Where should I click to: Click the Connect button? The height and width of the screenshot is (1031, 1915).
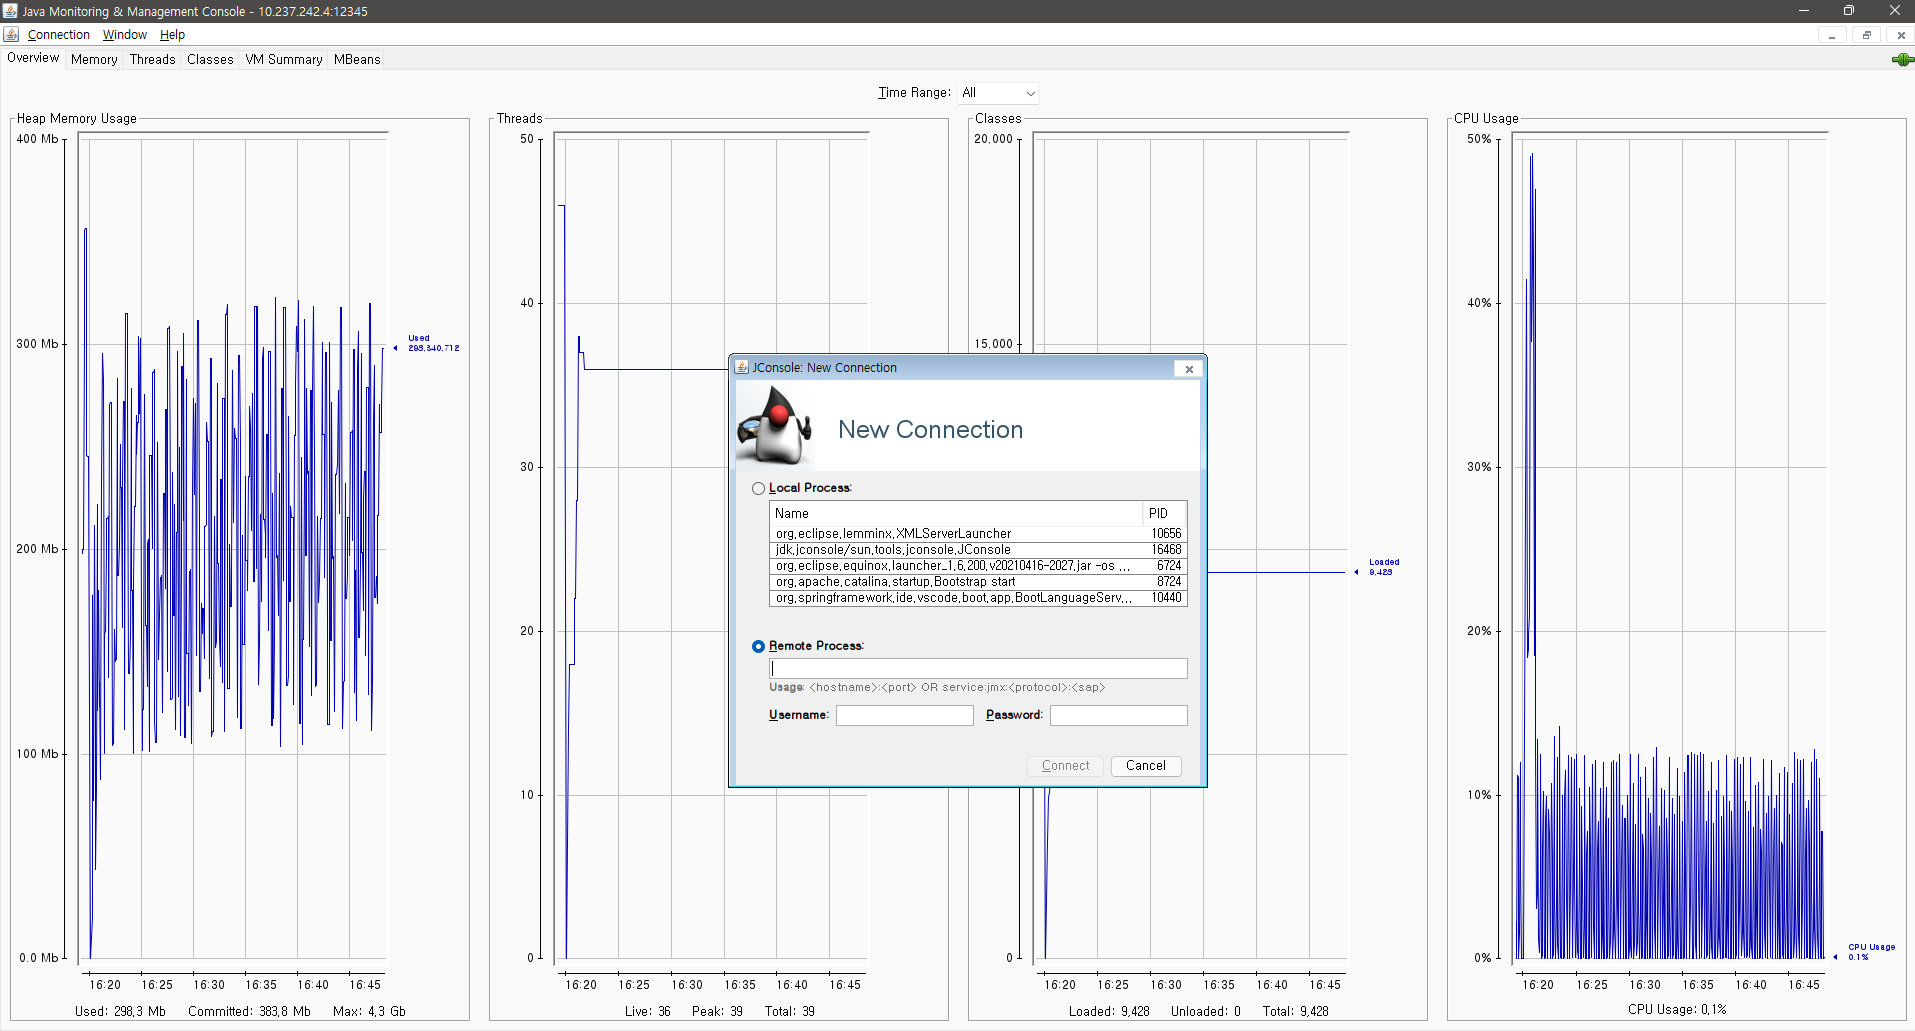(x=1066, y=766)
